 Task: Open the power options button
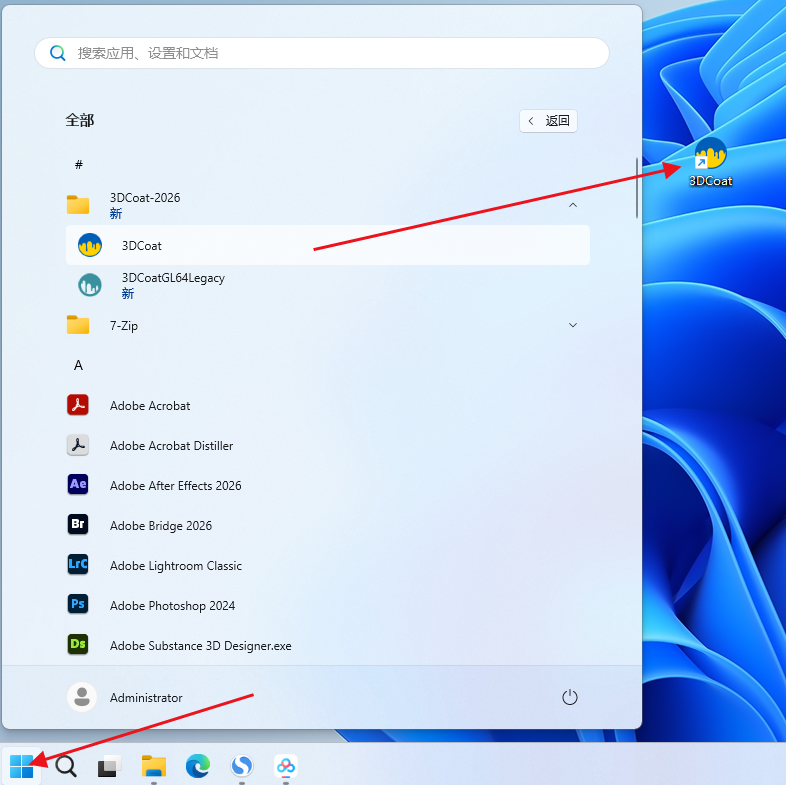[x=569, y=697]
